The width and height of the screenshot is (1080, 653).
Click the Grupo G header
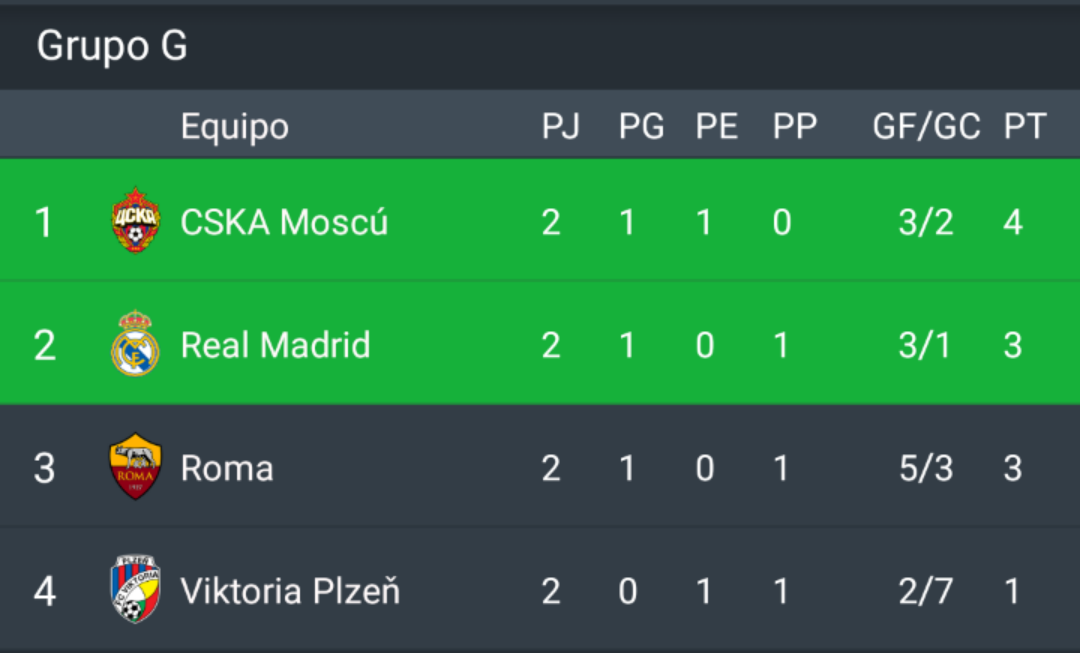coord(112,45)
